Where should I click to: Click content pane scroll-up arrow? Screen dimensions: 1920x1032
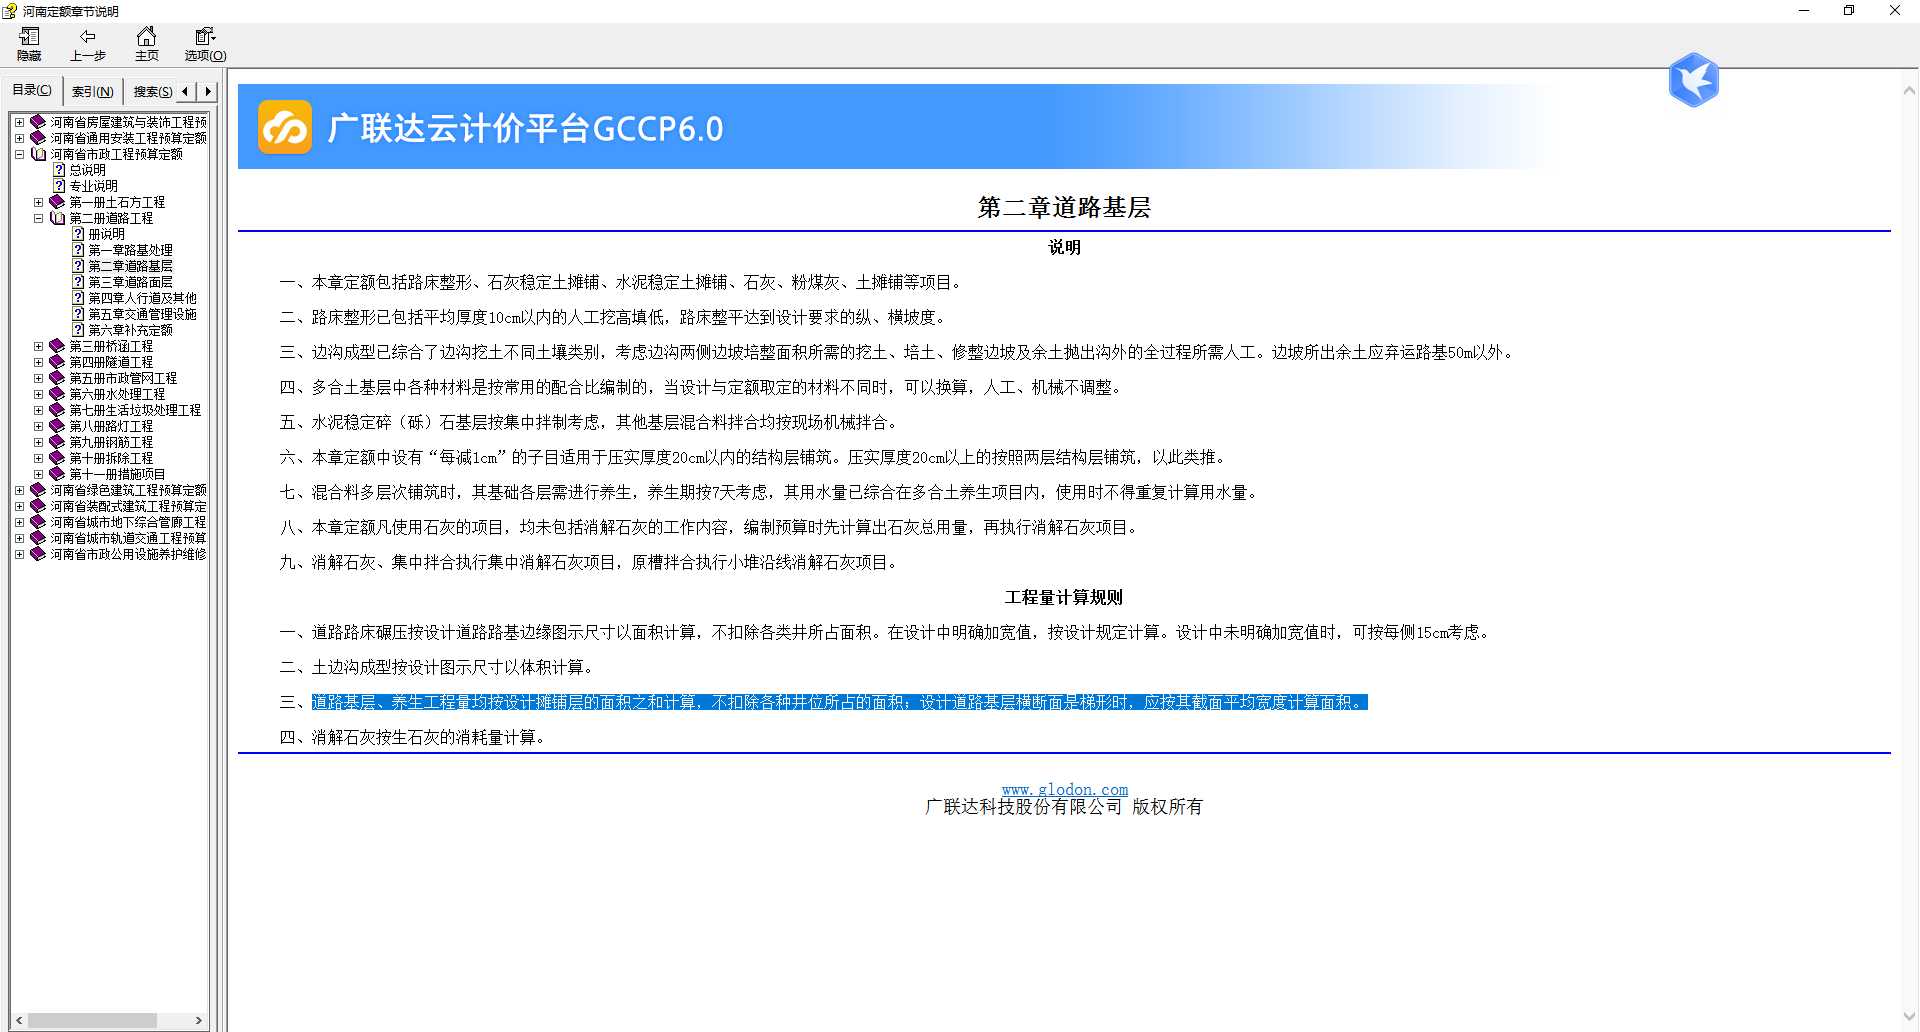tap(1909, 90)
